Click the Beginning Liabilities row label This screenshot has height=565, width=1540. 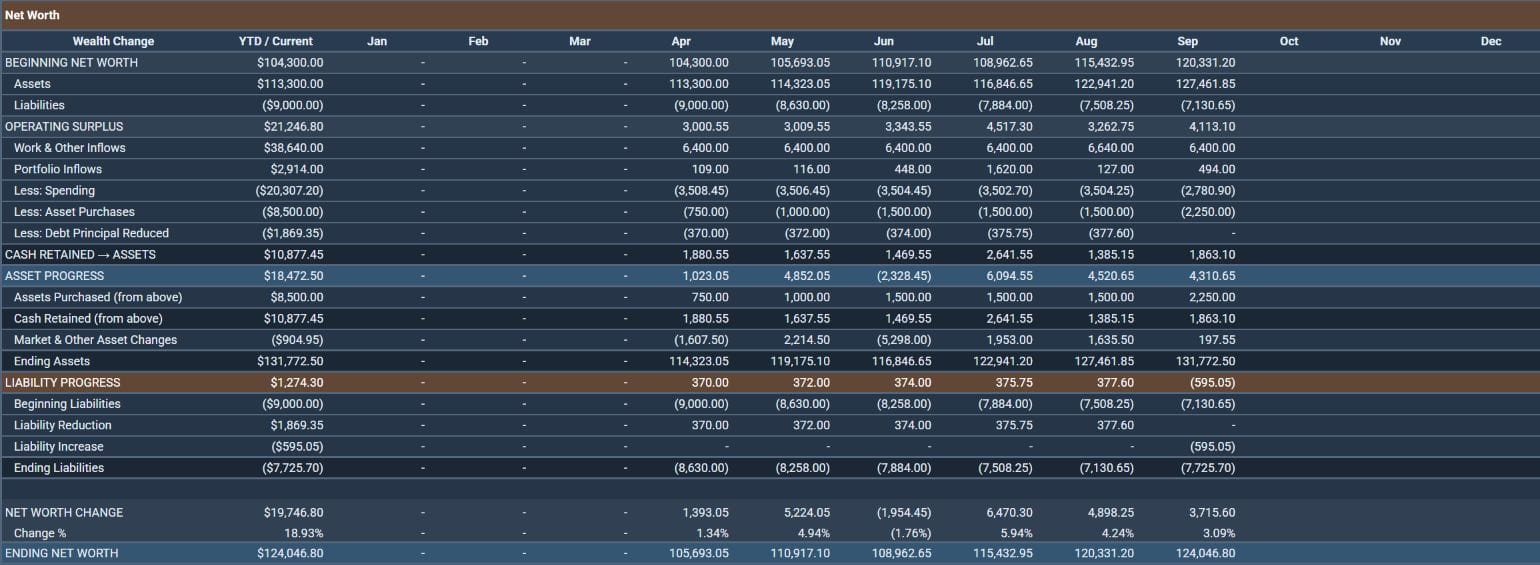[x=67, y=404]
